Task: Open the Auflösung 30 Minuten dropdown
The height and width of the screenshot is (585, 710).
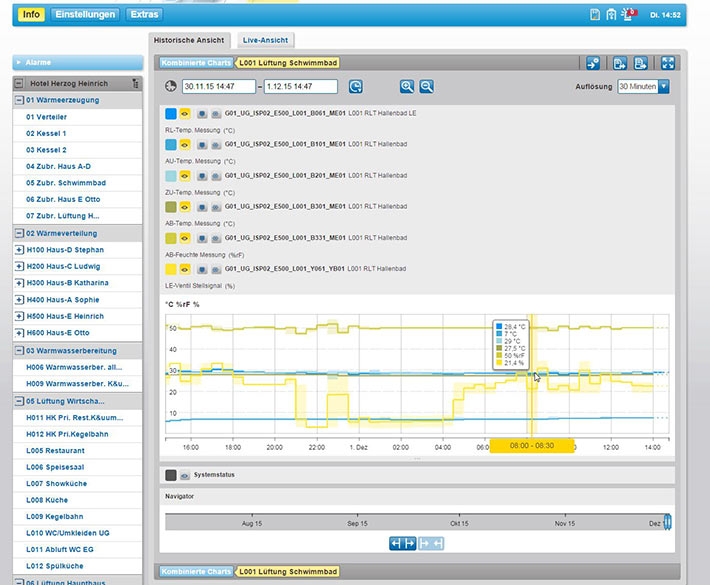Action: (x=662, y=87)
